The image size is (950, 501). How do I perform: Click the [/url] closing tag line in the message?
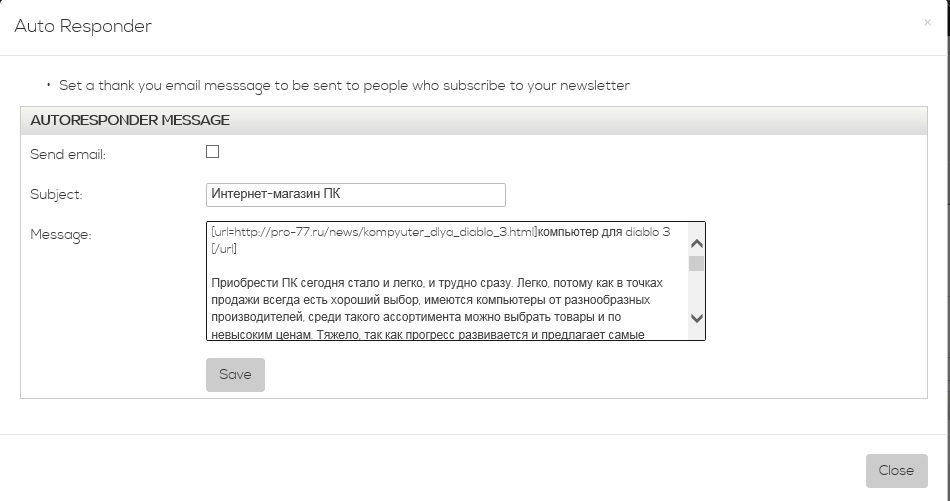pos(224,248)
